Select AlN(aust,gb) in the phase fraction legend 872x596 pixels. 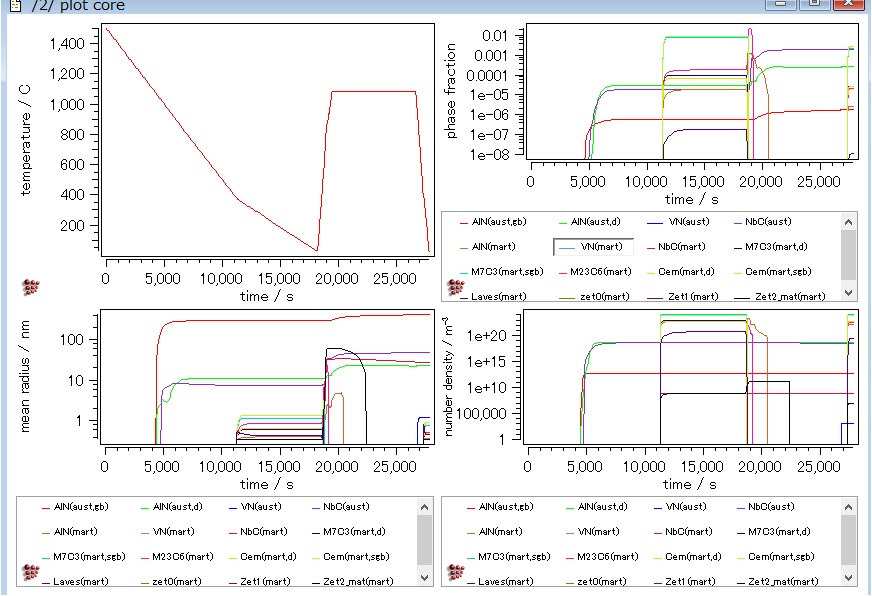[x=506, y=222]
